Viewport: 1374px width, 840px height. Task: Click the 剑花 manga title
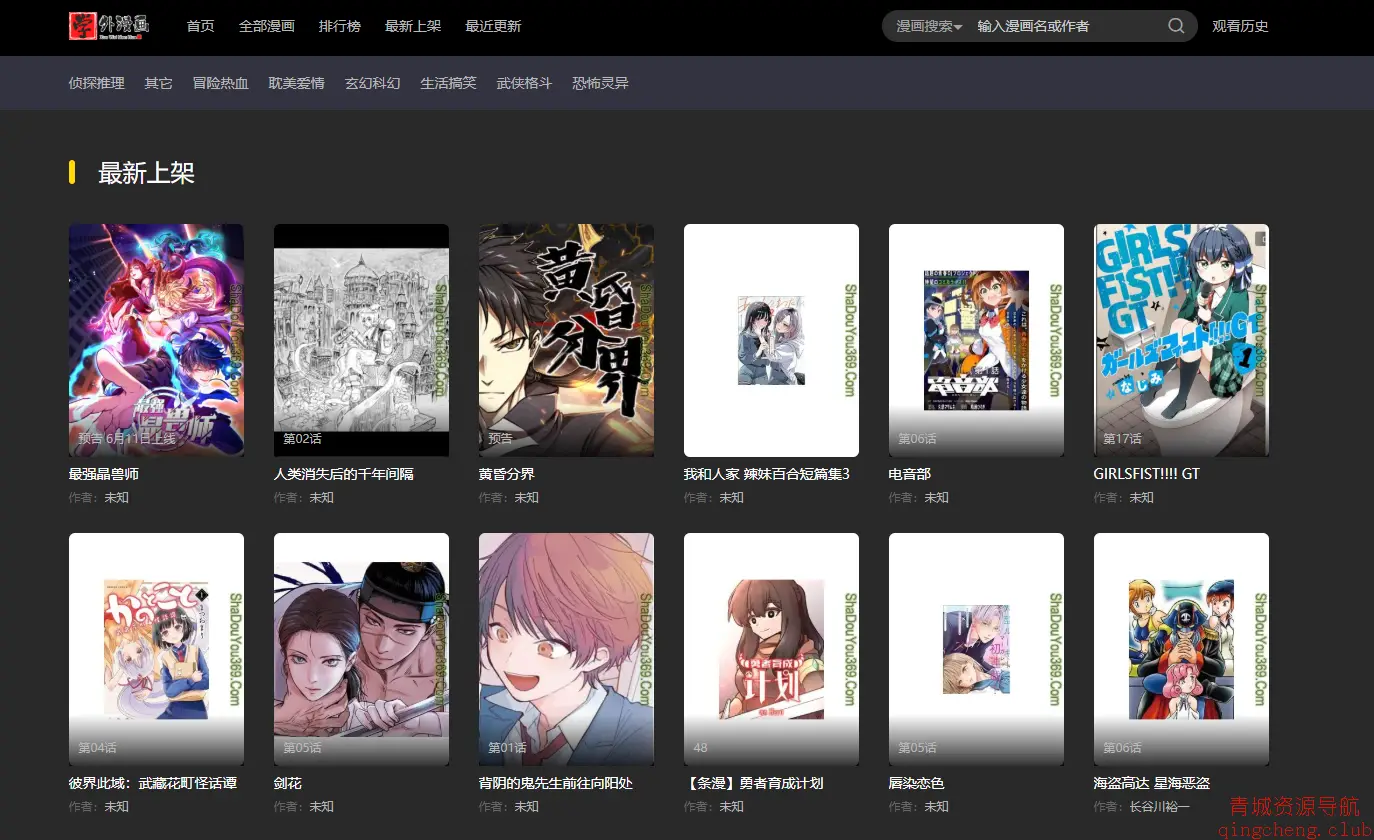pos(287,782)
